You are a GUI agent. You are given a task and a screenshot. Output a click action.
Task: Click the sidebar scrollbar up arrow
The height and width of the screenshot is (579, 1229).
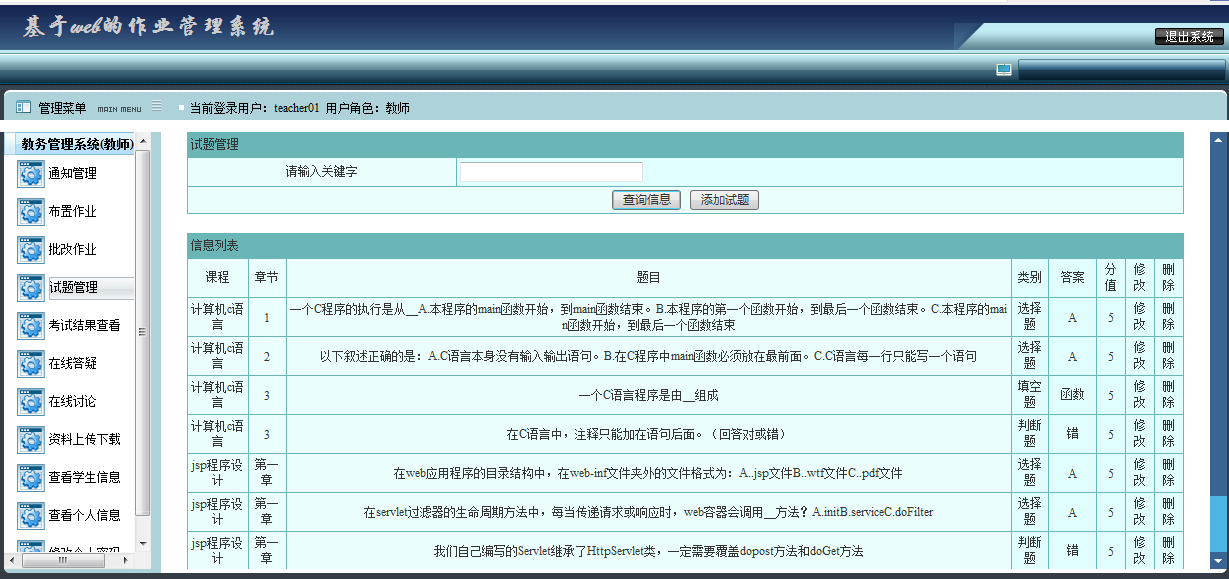(142, 141)
